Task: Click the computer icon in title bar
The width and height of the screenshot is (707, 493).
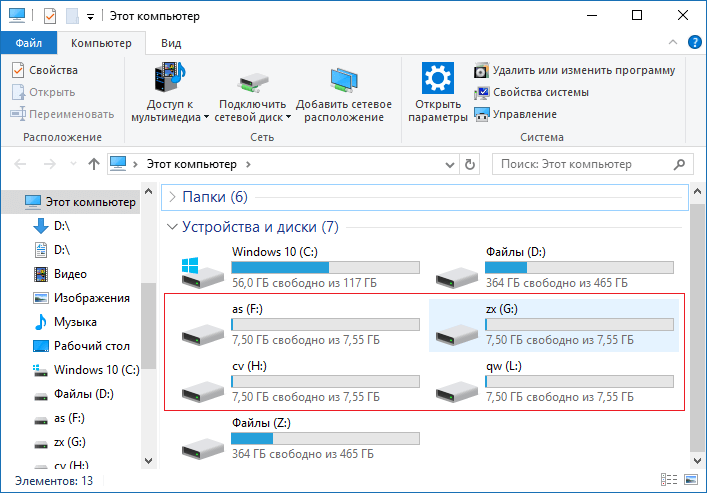Action: (17, 15)
